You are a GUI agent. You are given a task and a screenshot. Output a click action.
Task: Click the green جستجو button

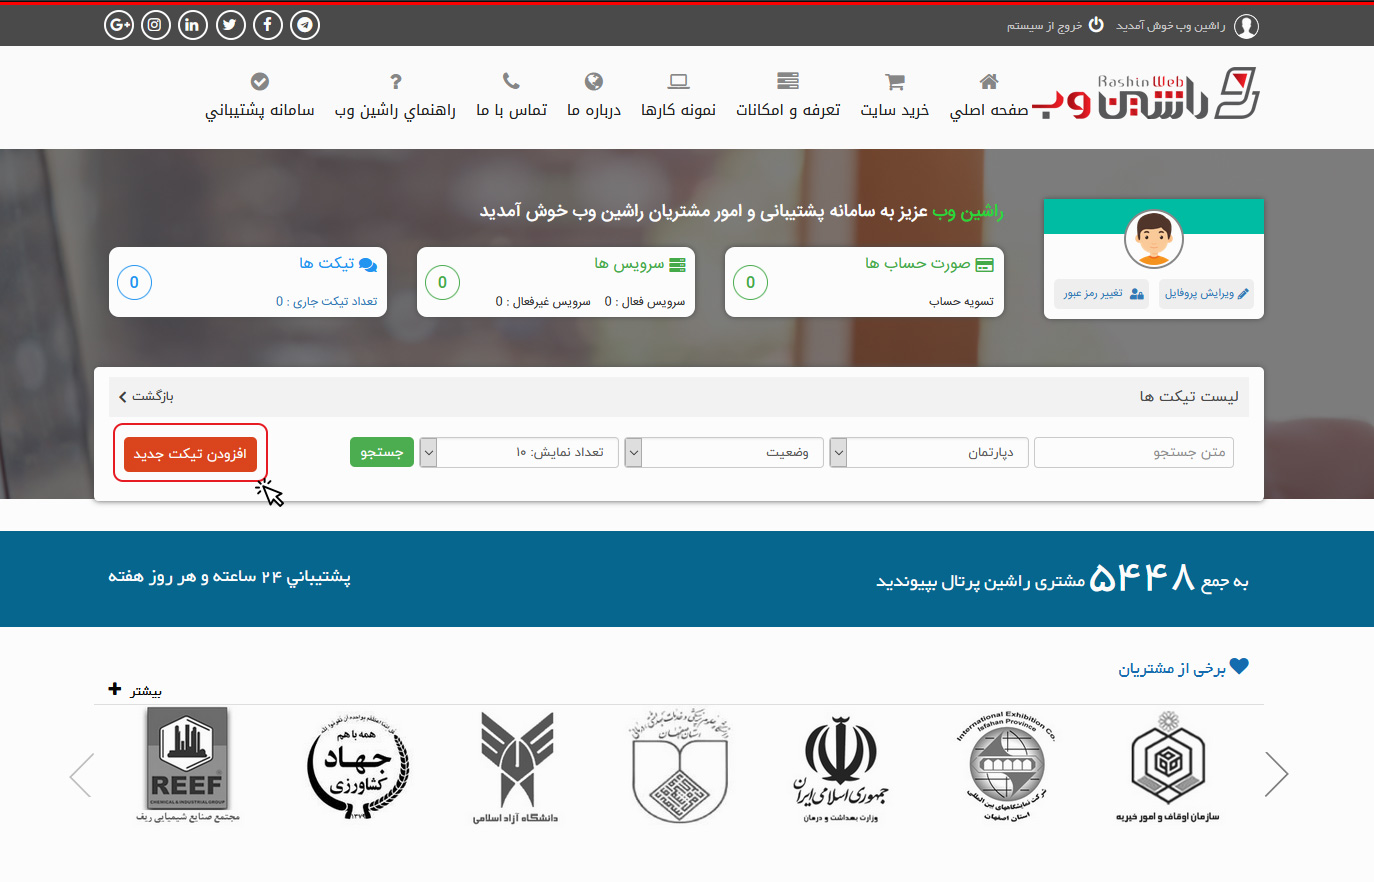point(381,452)
